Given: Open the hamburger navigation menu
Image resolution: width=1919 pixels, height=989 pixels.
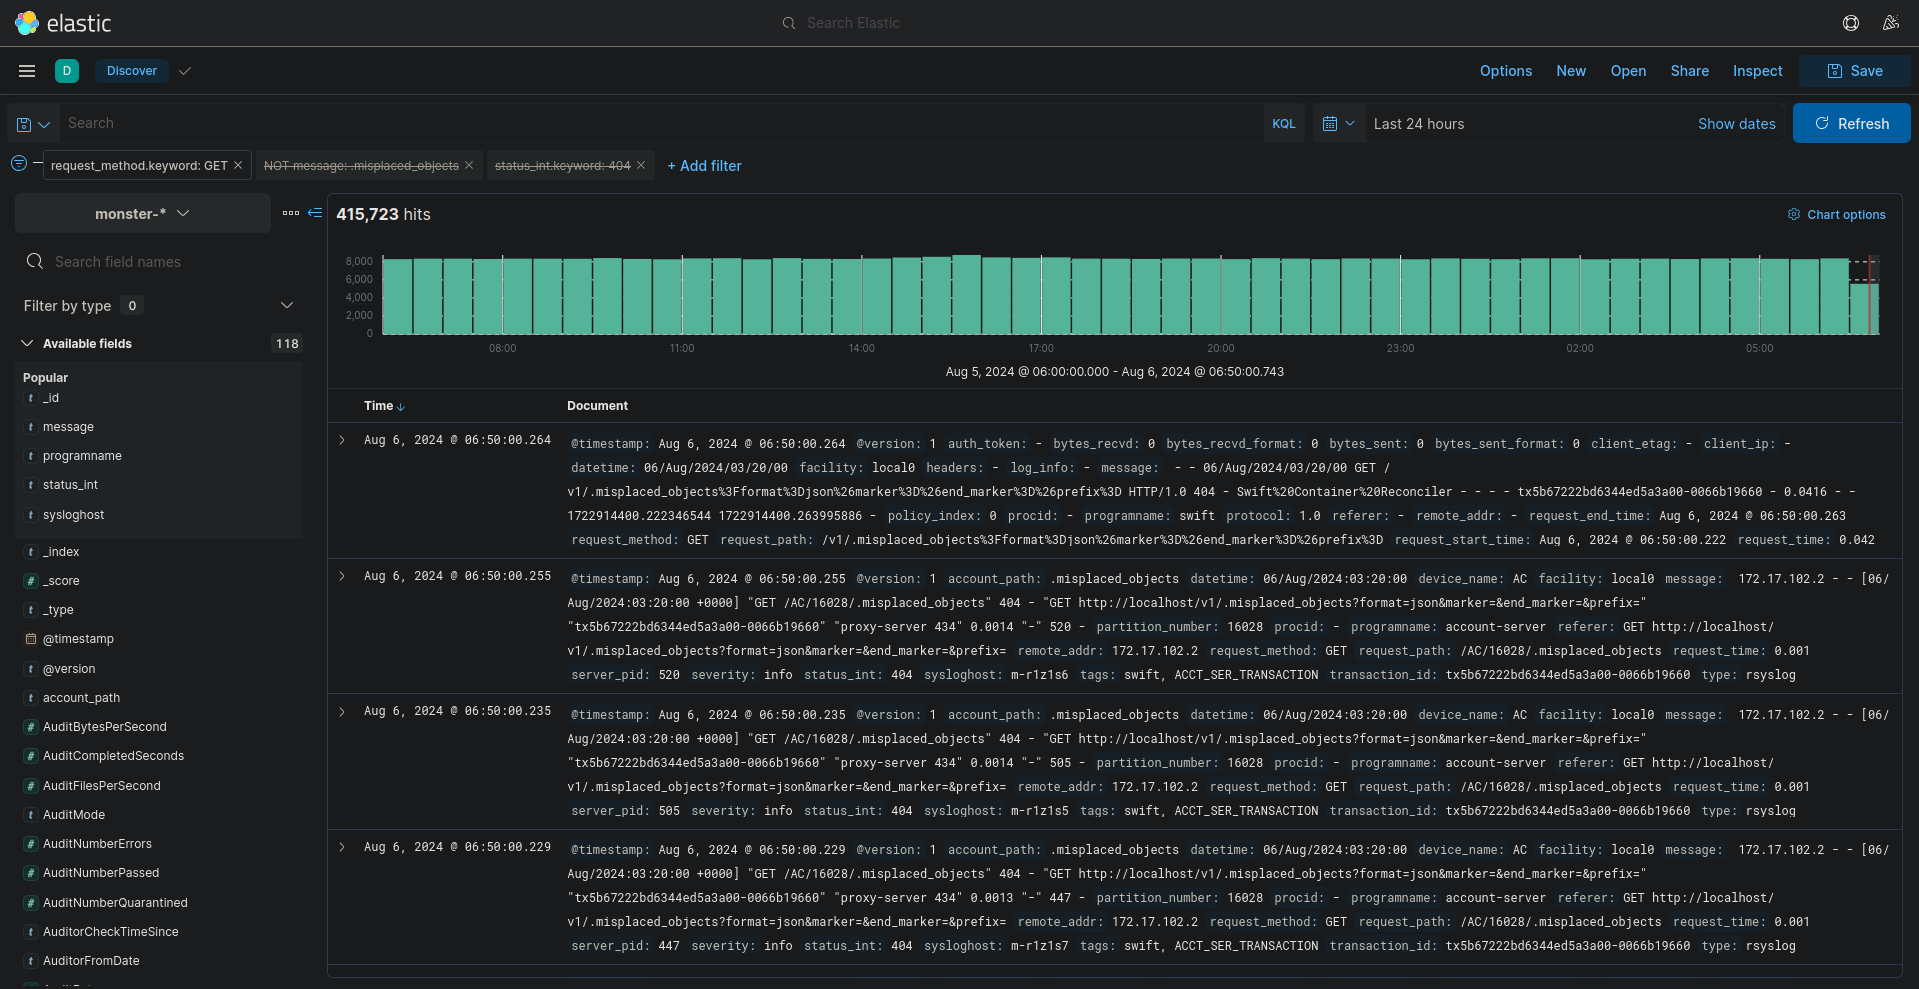Looking at the screenshot, I should tap(27, 71).
